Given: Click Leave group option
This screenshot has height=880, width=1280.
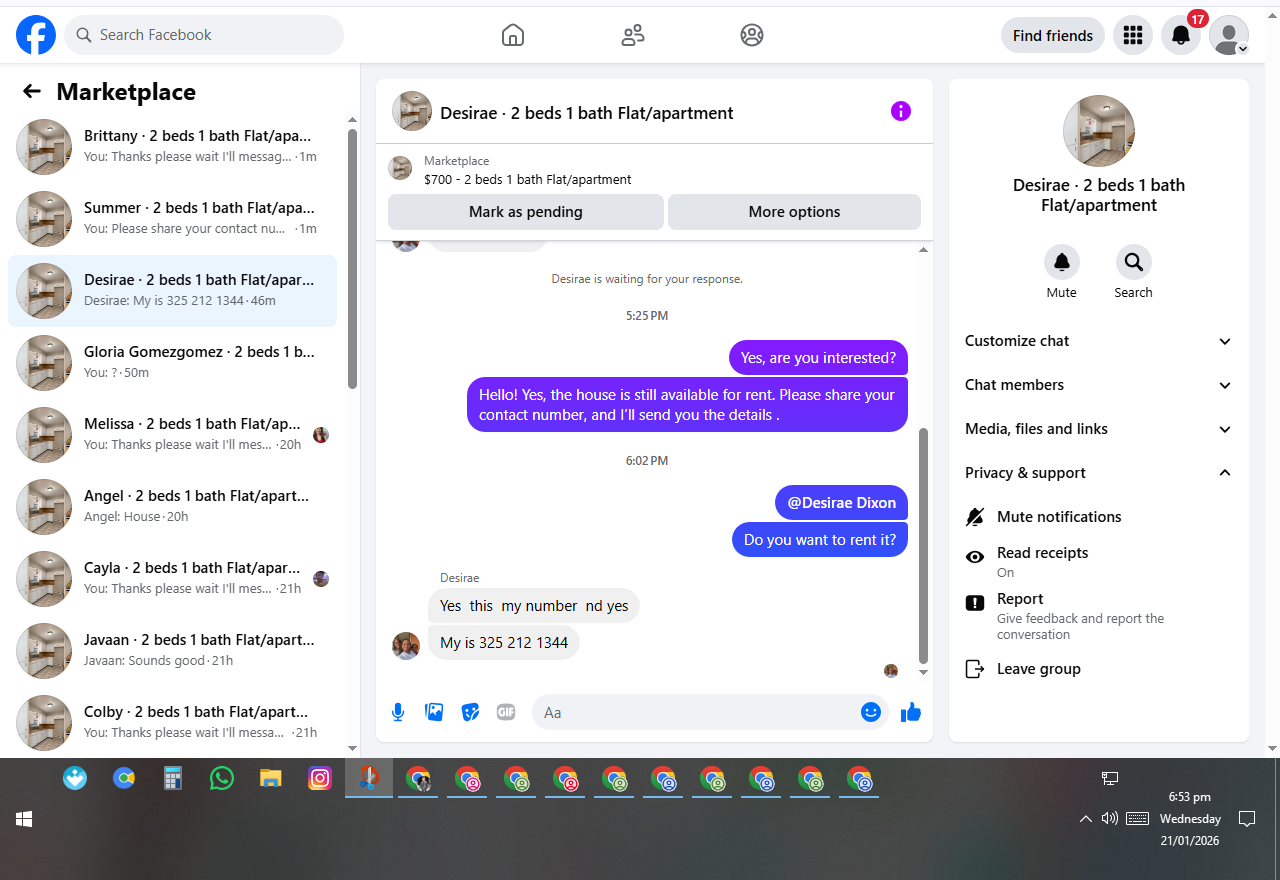Looking at the screenshot, I should click(1099, 669).
